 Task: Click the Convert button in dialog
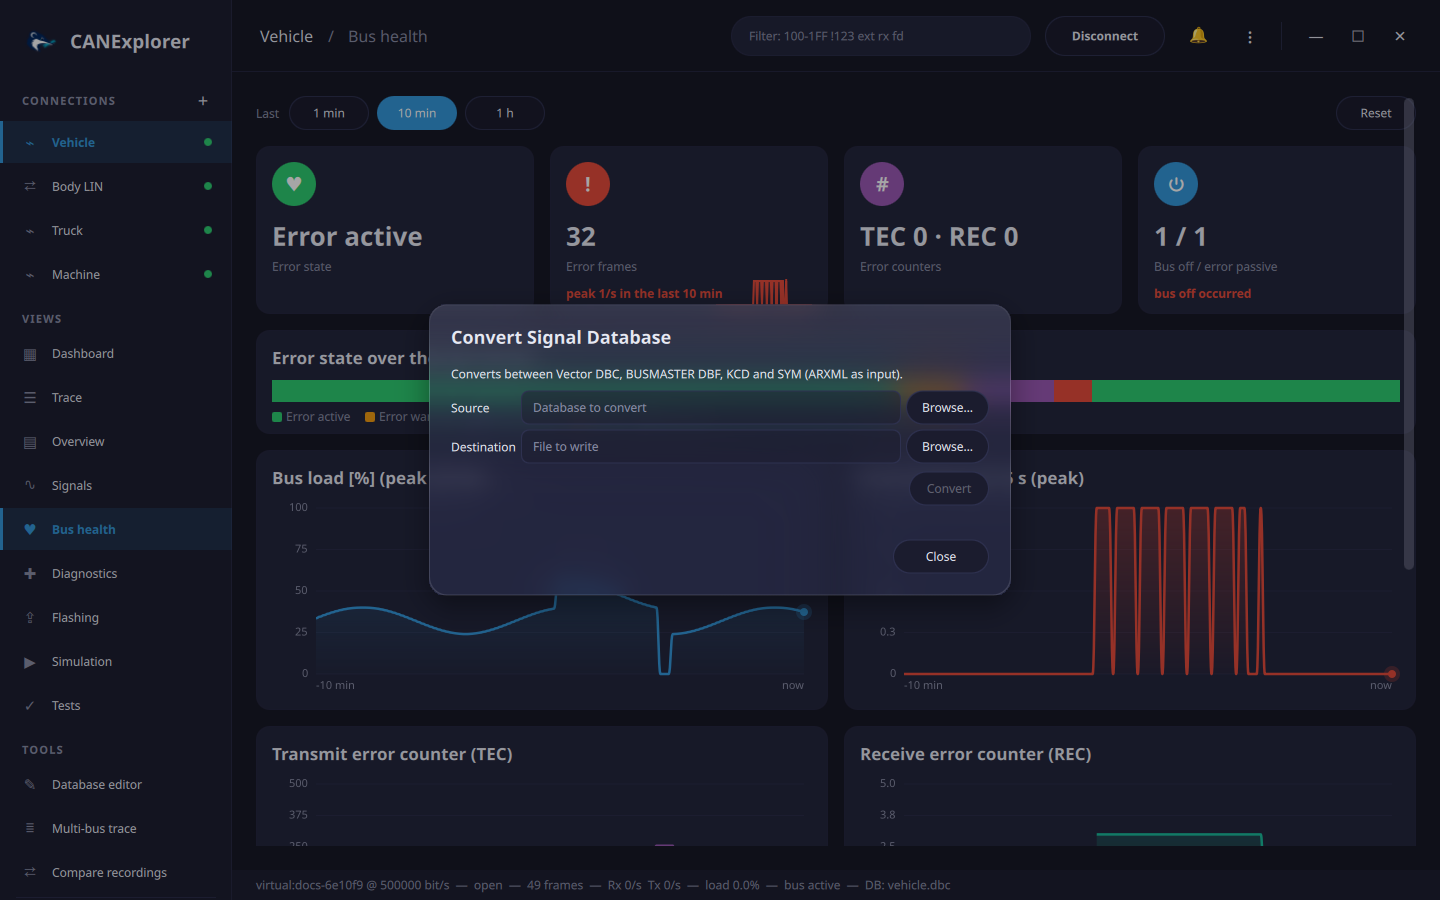949,489
